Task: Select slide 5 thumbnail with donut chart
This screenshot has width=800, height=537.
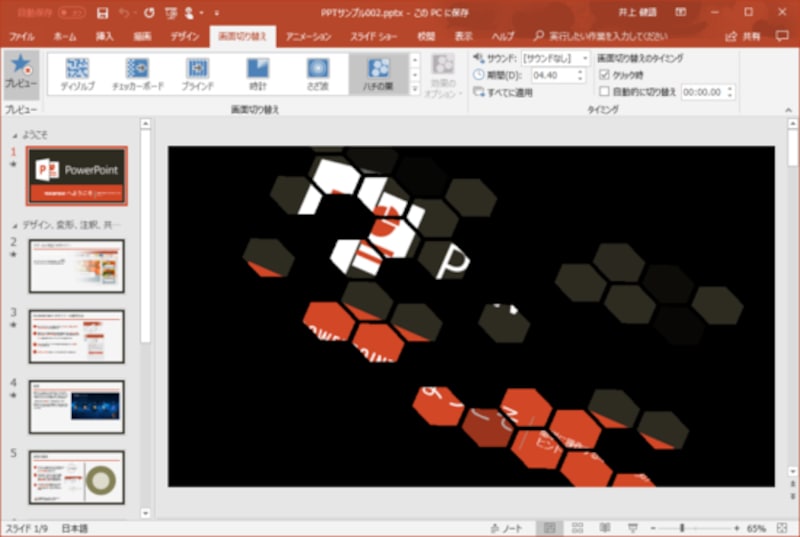Action: [77, 477]
